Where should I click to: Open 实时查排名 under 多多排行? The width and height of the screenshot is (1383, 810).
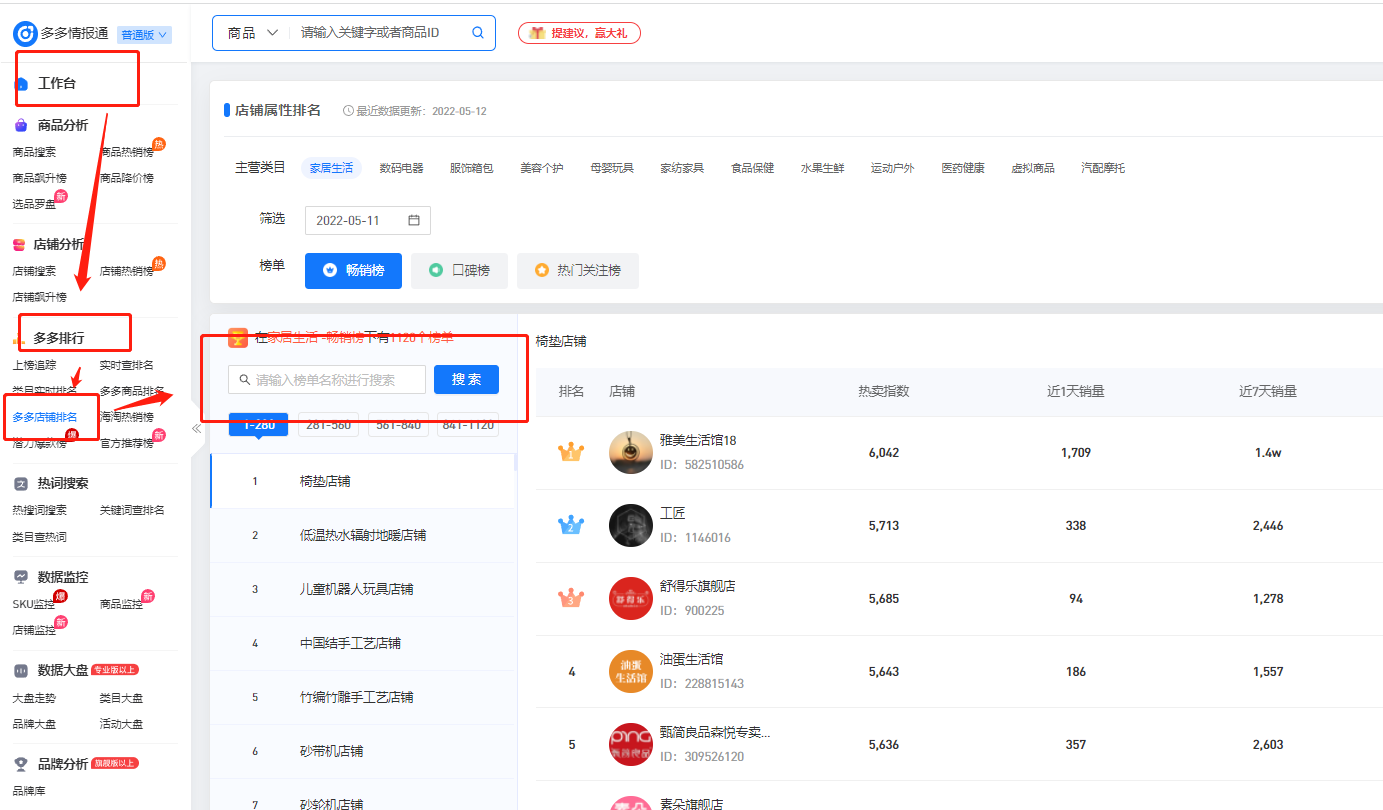point(127,365)
